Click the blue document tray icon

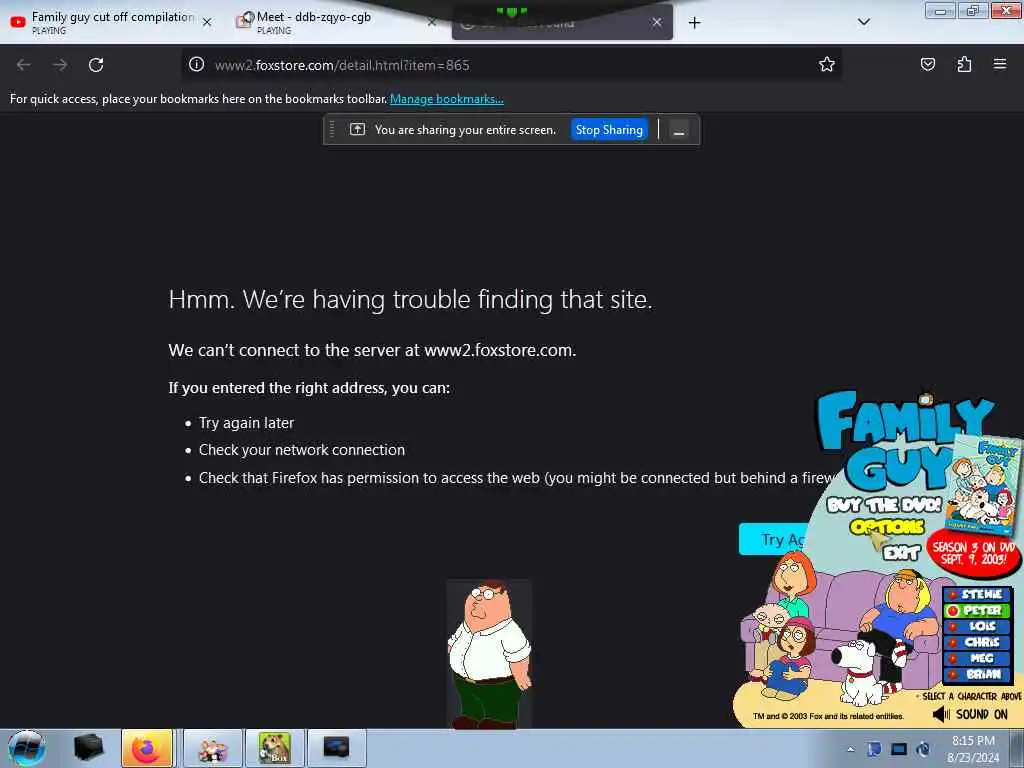[x=874, y=749]
